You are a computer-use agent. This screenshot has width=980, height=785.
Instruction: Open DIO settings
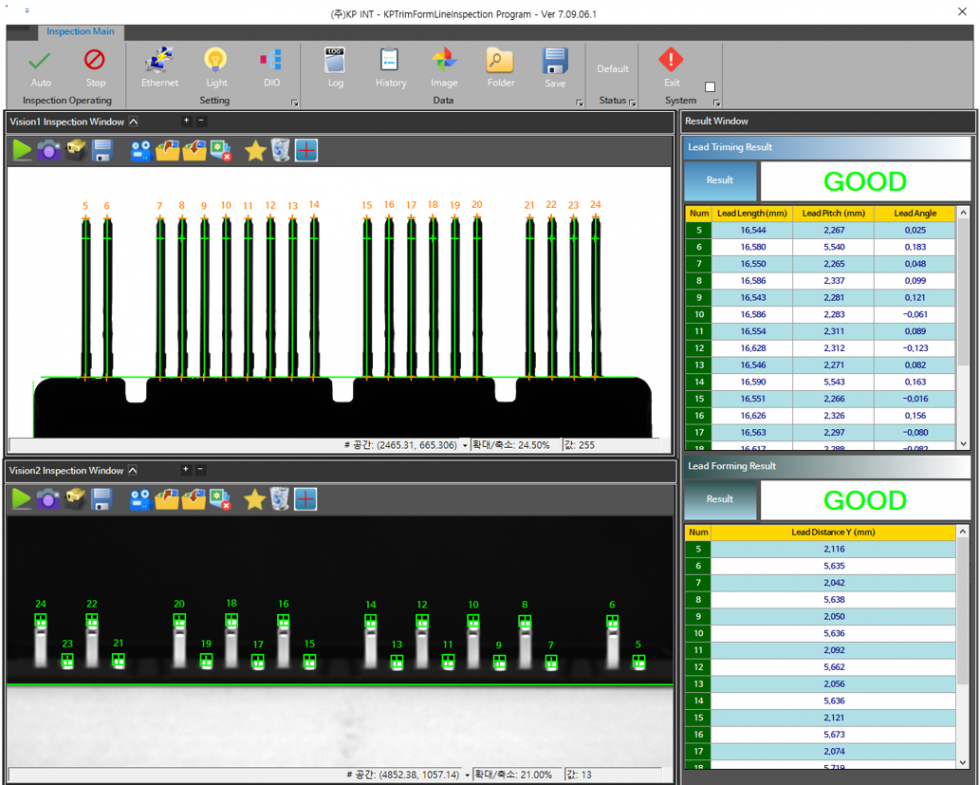271,67
